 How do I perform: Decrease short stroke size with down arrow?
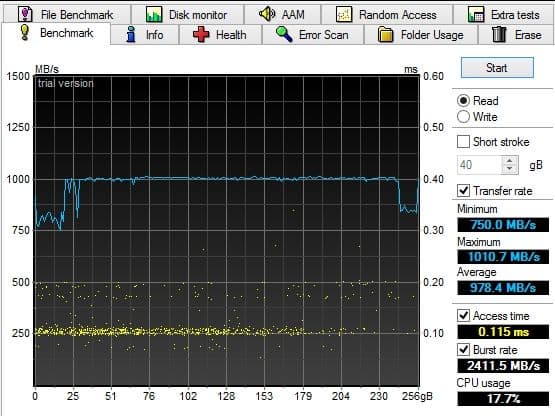509,169
